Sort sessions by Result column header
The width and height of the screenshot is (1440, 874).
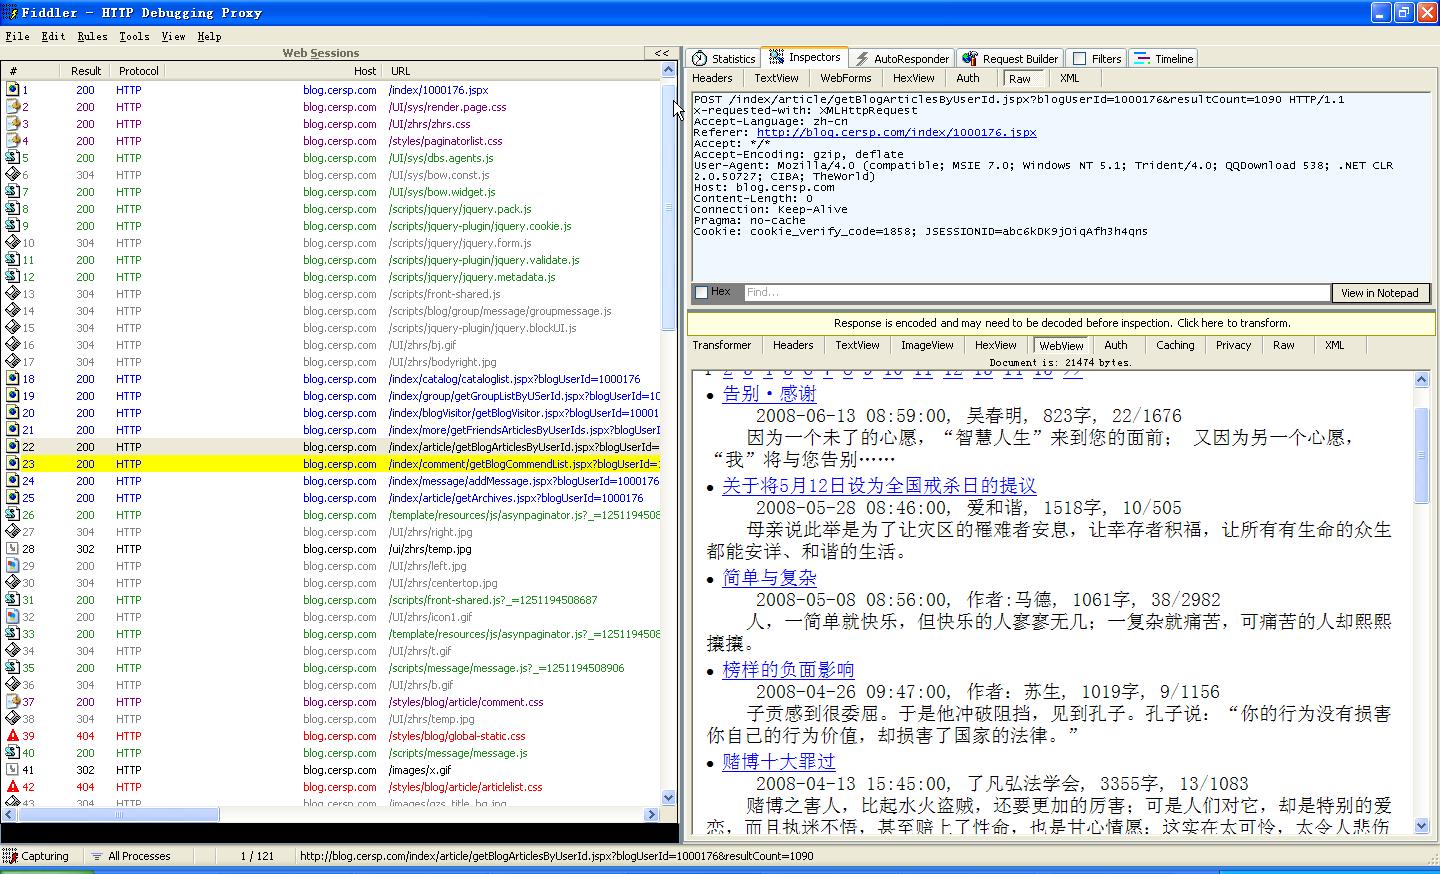[86, 71]
